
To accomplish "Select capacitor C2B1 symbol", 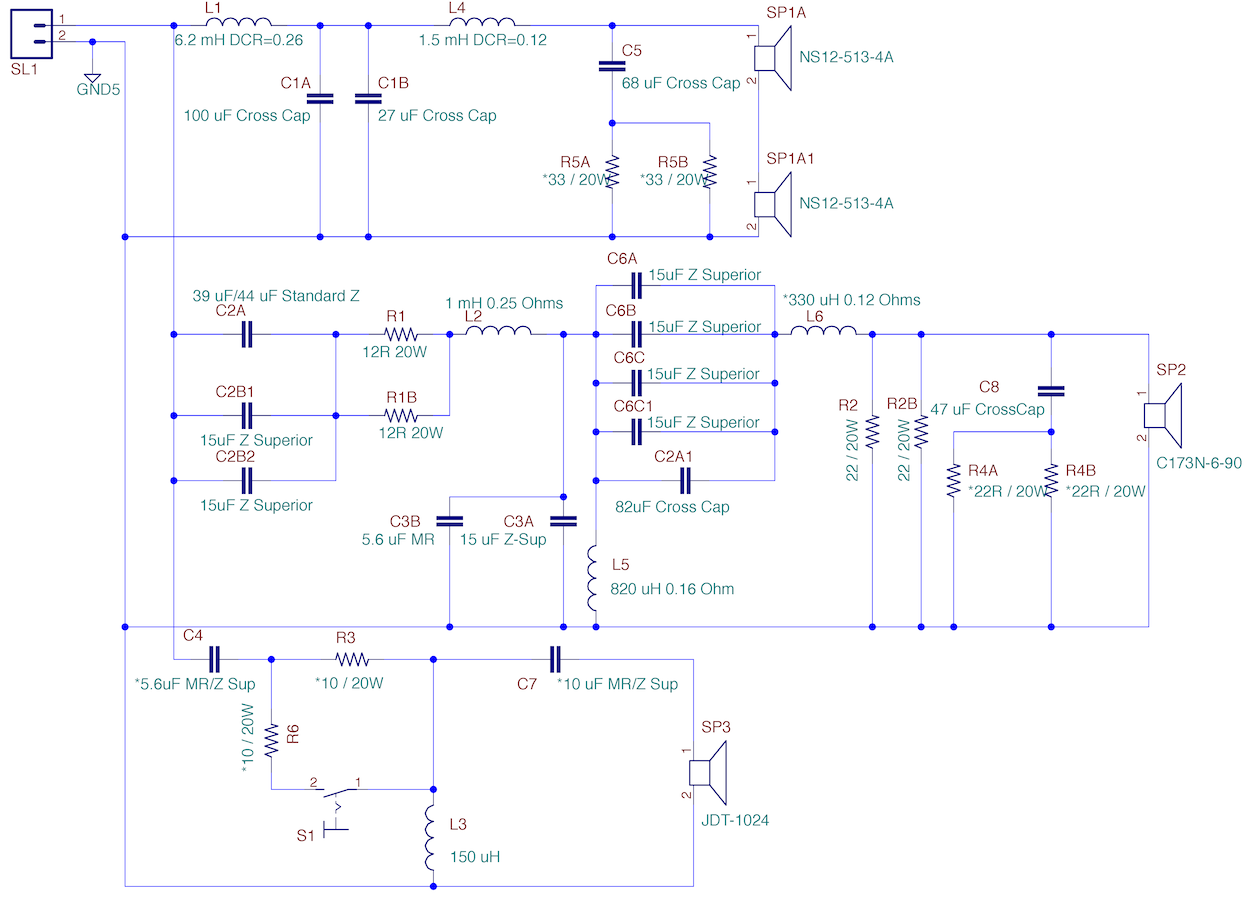I will (x=246, y=414).
